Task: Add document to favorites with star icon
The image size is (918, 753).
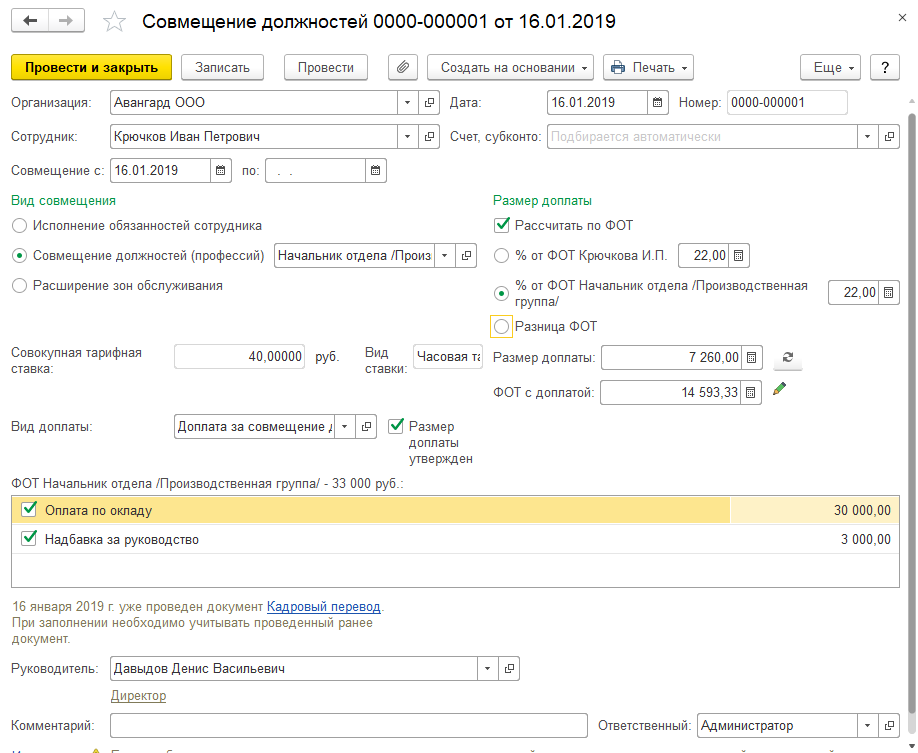Action: pos(116,21)
